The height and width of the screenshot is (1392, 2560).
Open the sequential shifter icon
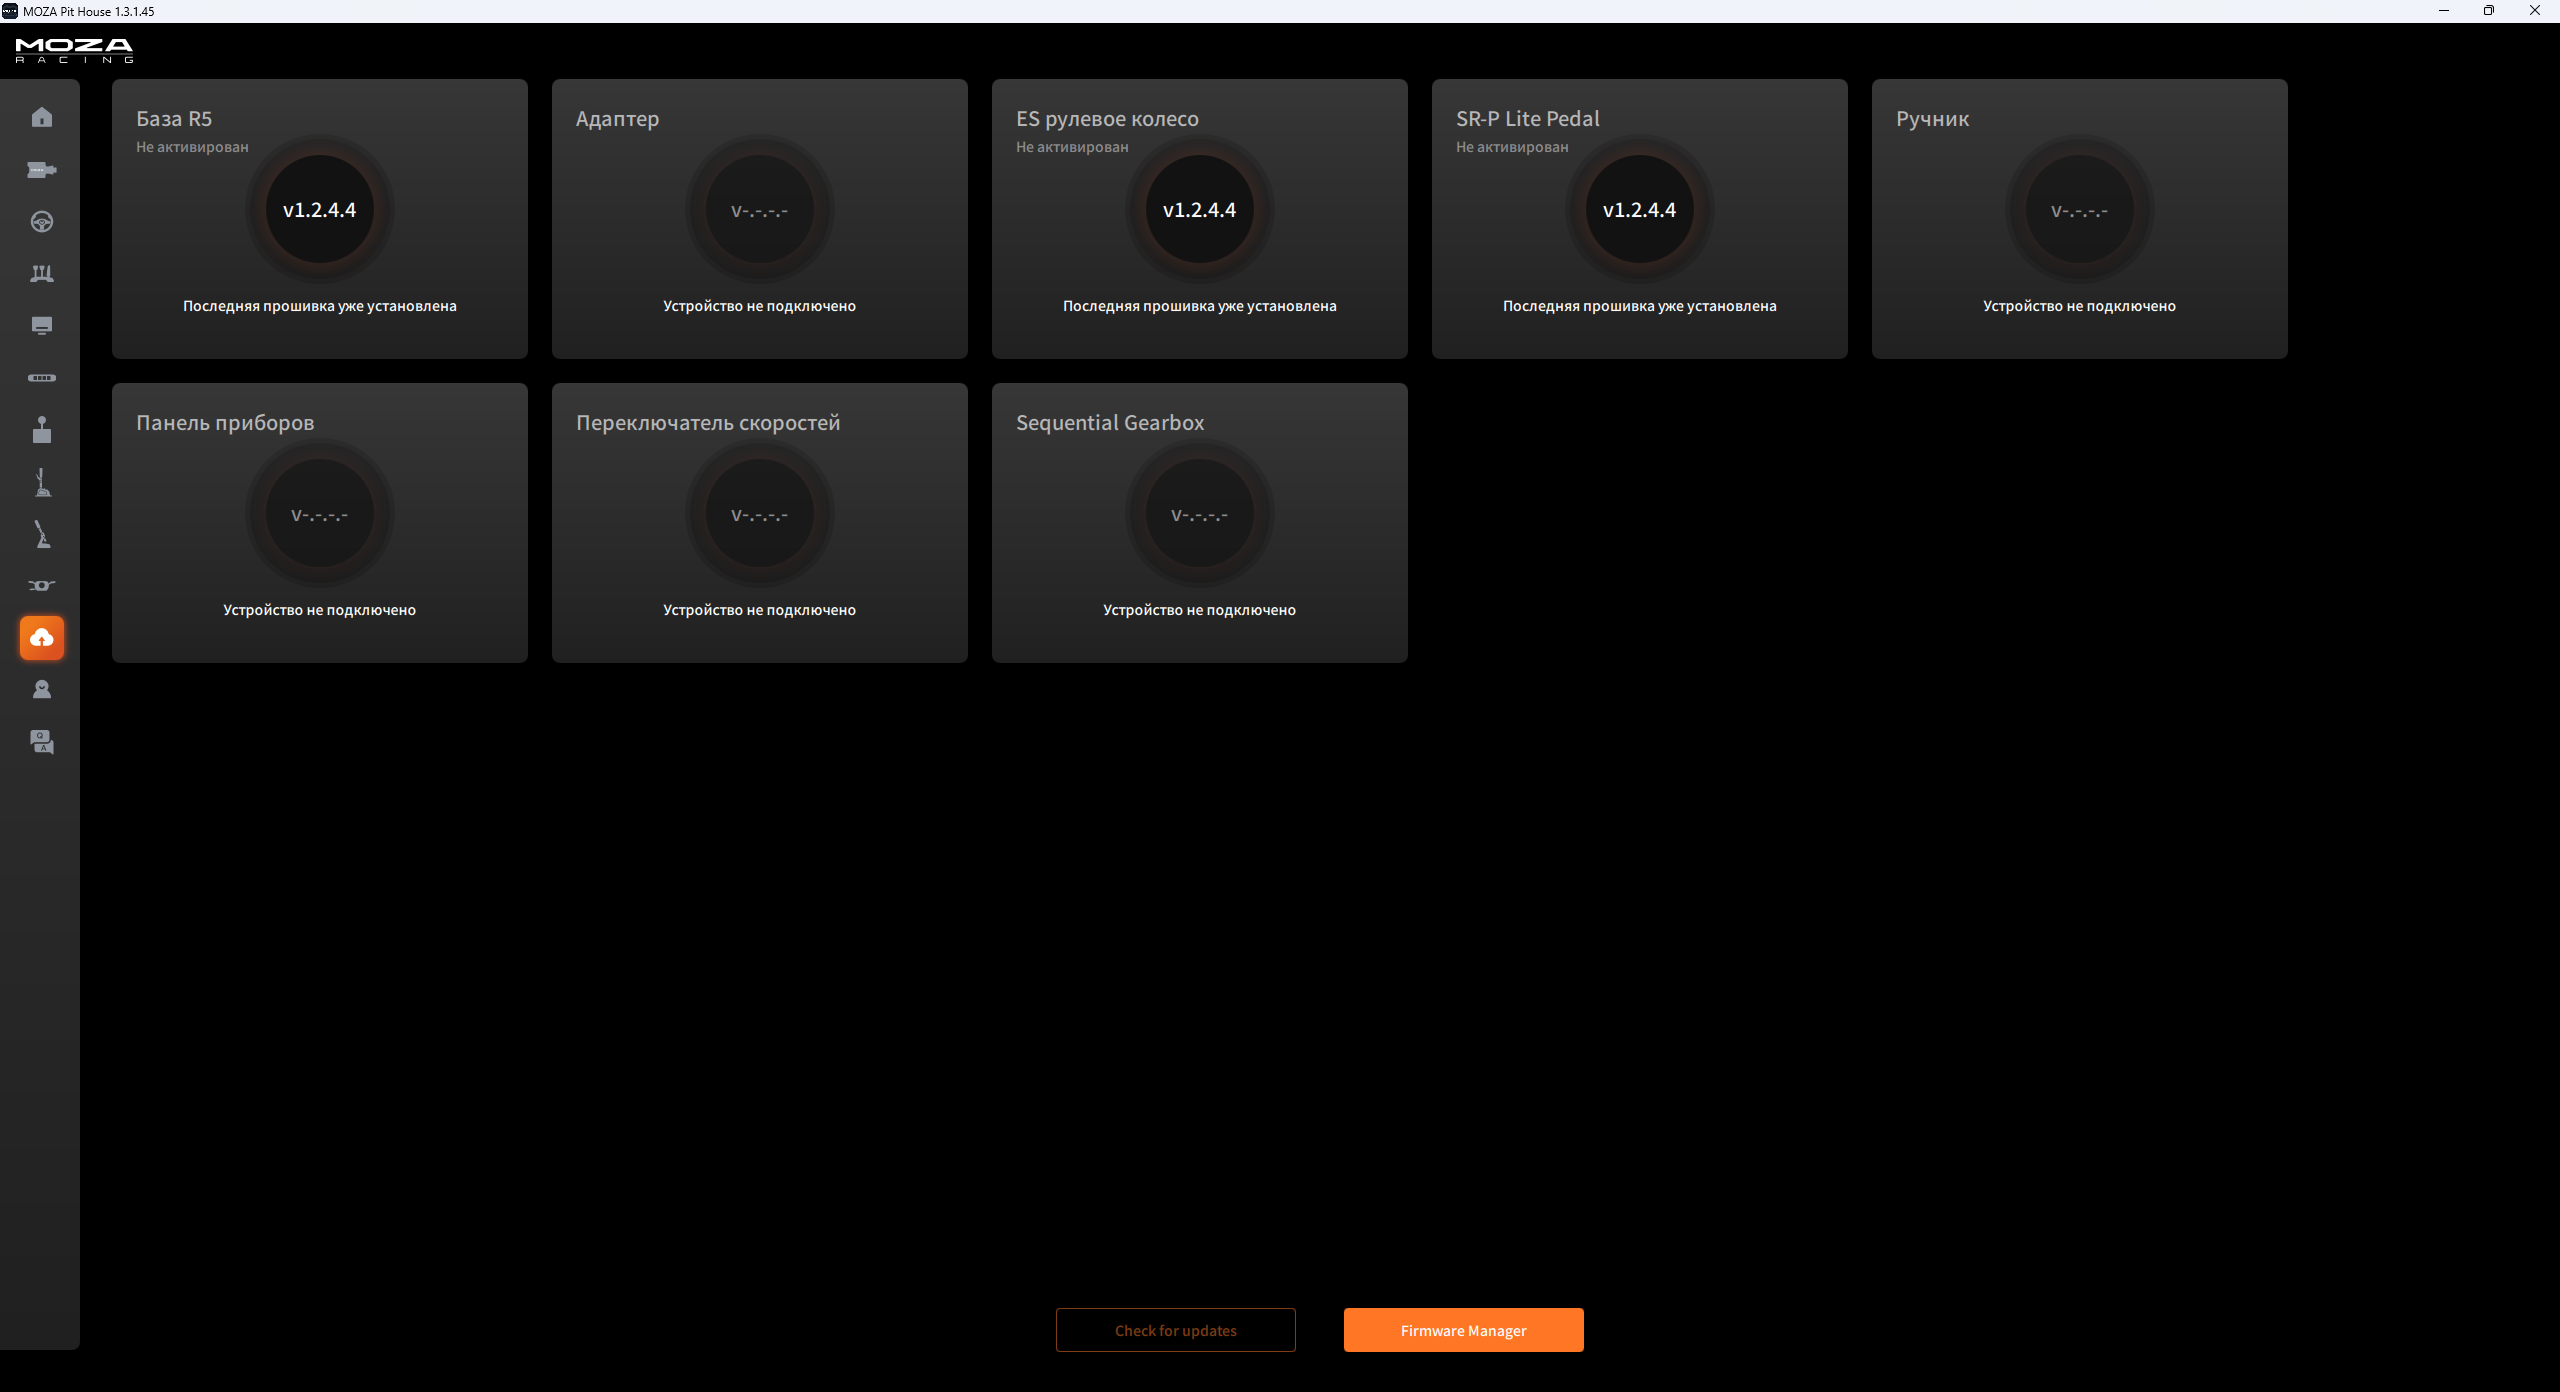tap(42, 482)
